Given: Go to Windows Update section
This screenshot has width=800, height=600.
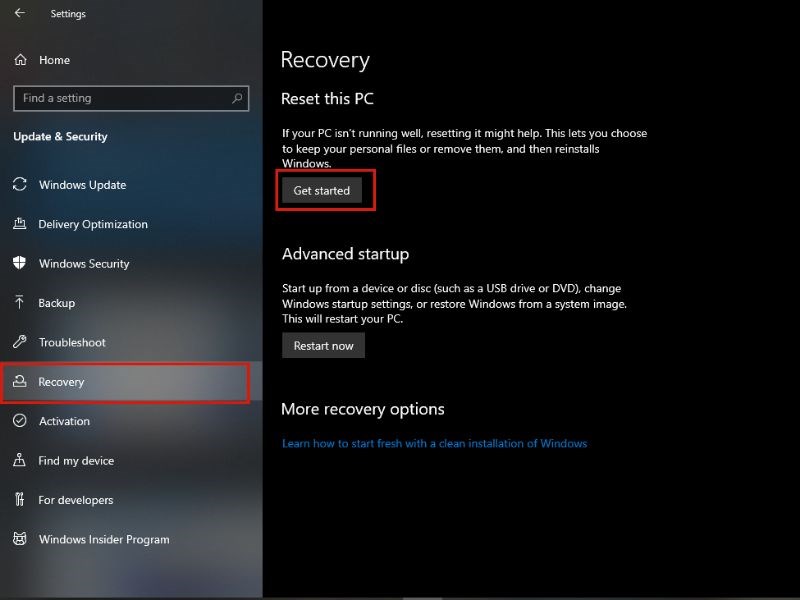Looking at the screenshot, I should [82, 185].
